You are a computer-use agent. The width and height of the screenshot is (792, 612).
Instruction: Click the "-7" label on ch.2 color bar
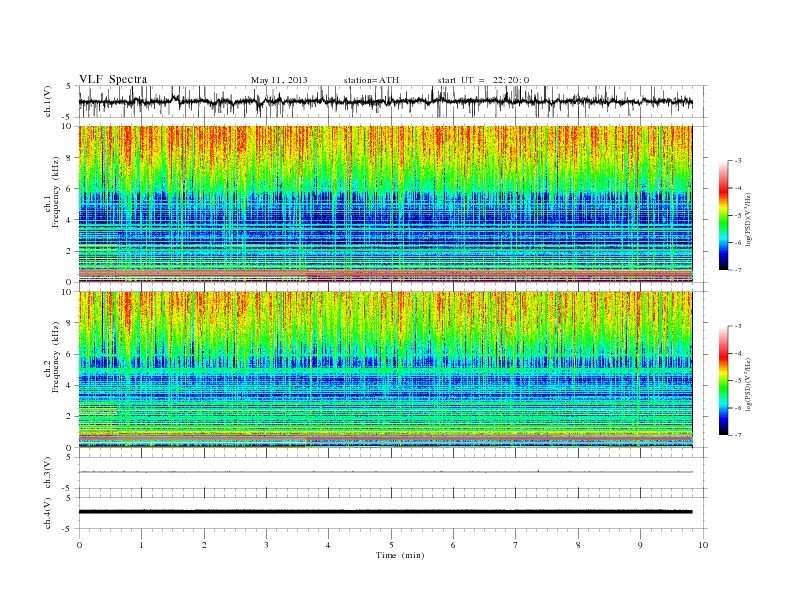tap(737, 435)
